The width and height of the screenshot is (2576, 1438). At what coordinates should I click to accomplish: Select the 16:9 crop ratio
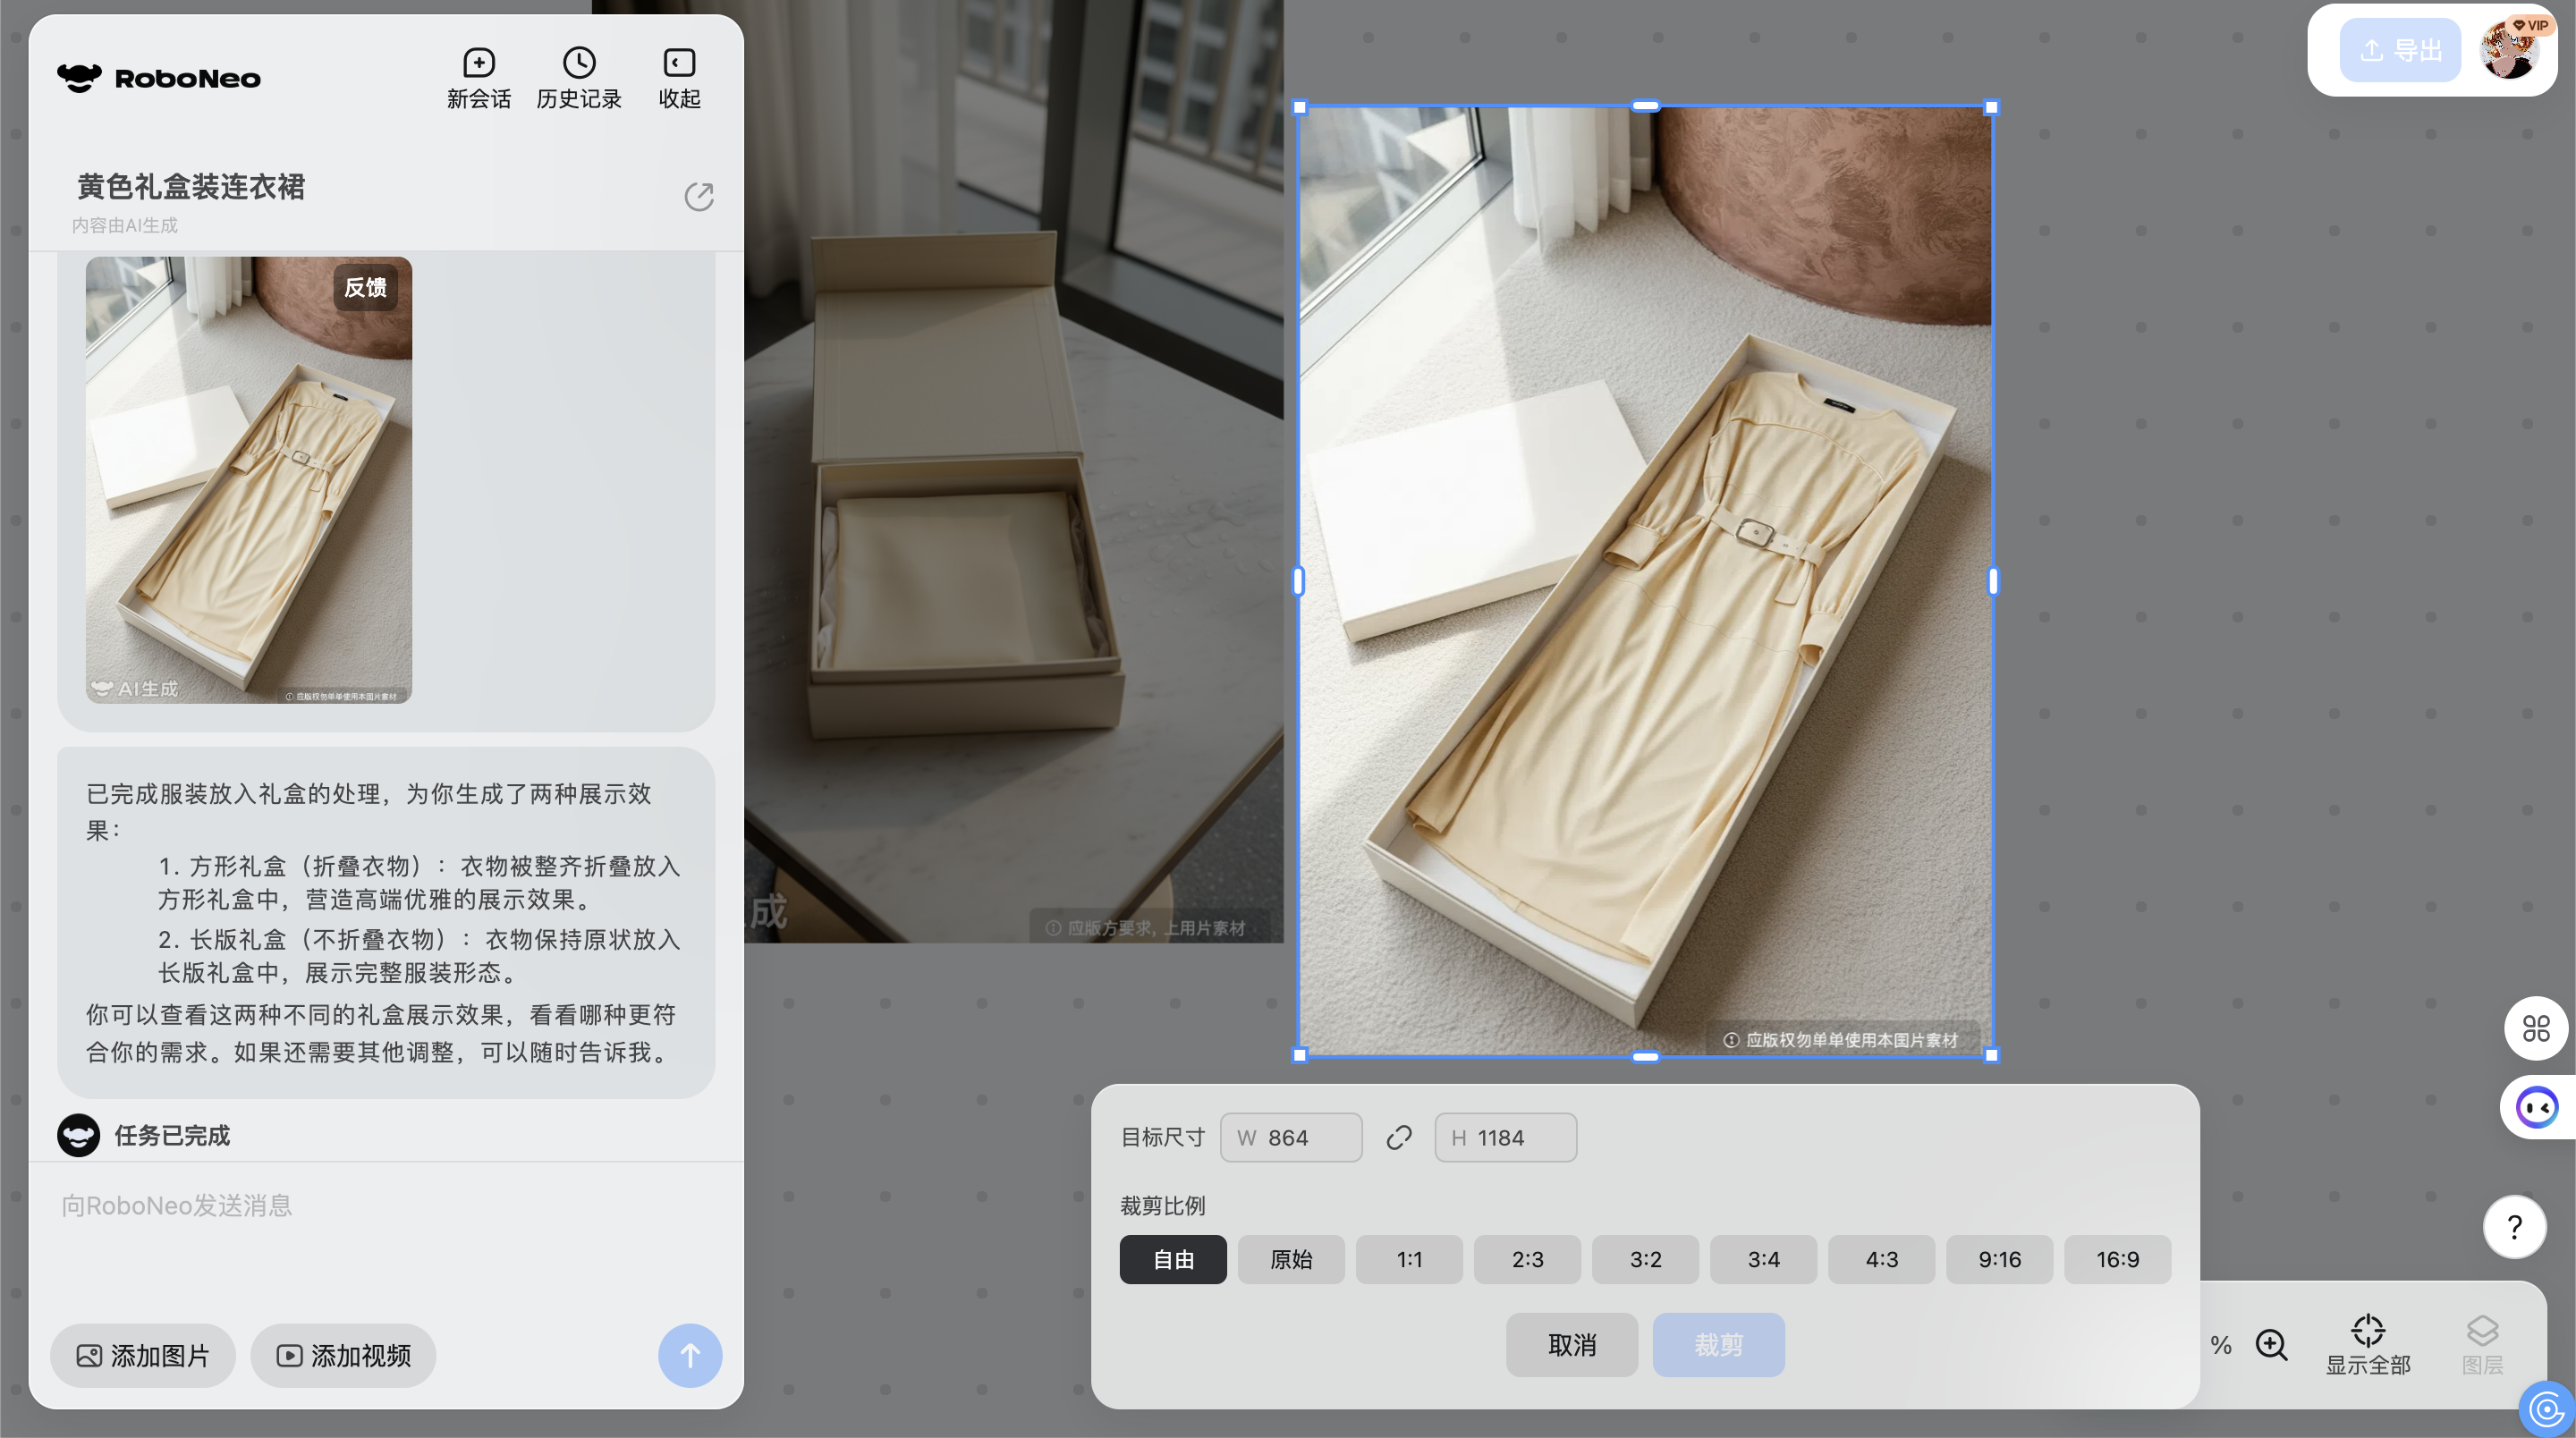pyautogui.click(x=2117, y=1259)
